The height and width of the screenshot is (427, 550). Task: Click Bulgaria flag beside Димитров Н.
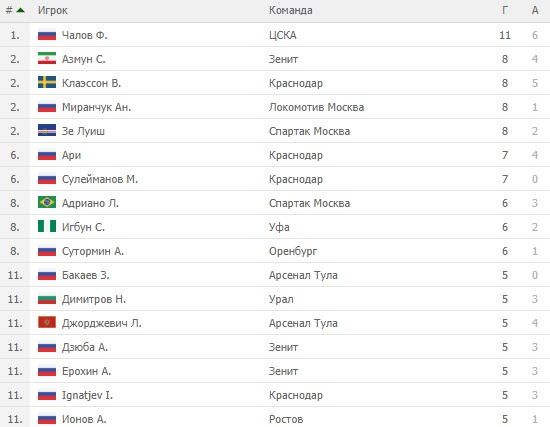pyautogui.click(x=47, y=299)
